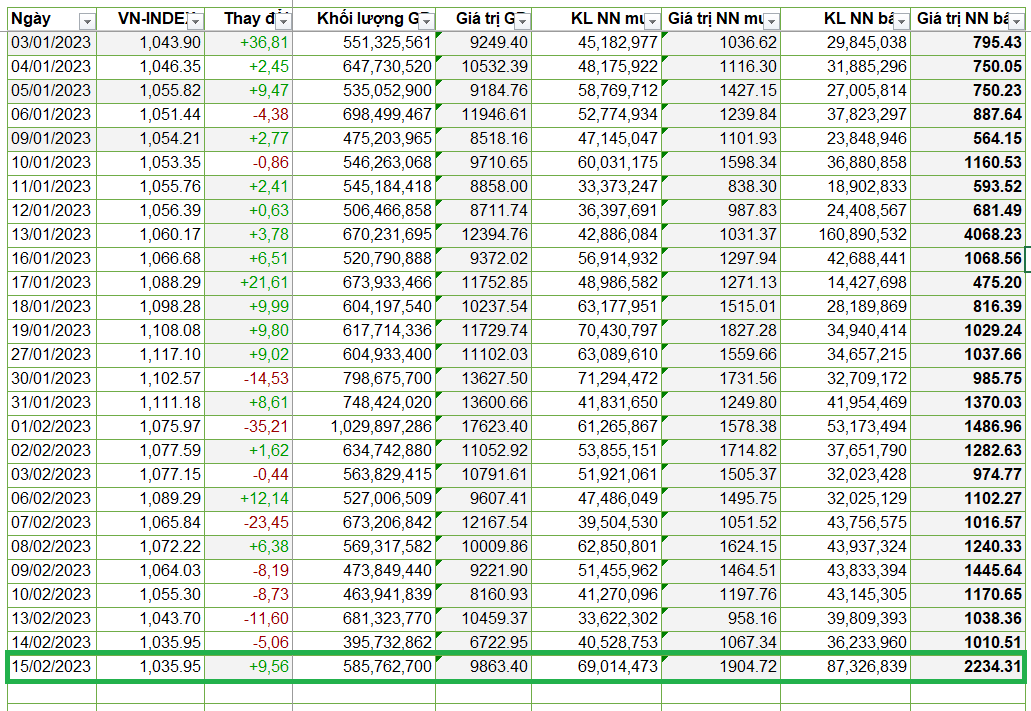This screenshot has height=711, width=1031.
Task: Select trading value 9863.40
Action: click(483, 667)
